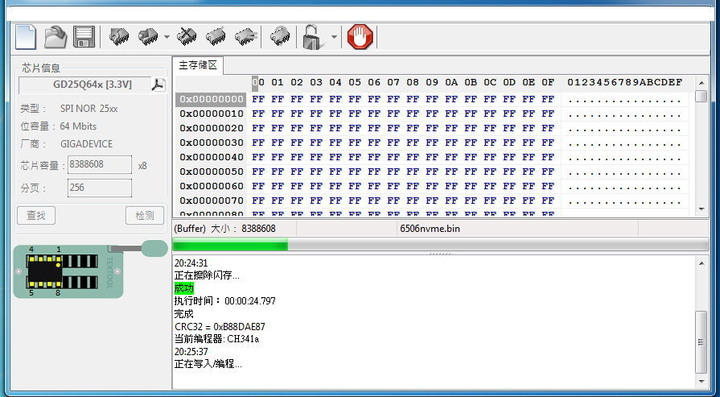720x397 pixels.
Task: Open the GD25Q64x datasheet PDF icon
Action: coord(158,85)
